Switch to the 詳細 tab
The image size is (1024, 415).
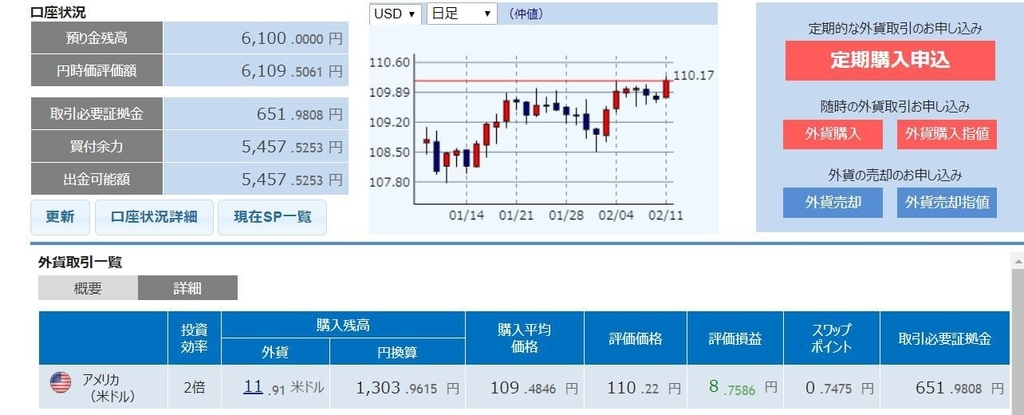pyautogui.click(x=187, y=288)
